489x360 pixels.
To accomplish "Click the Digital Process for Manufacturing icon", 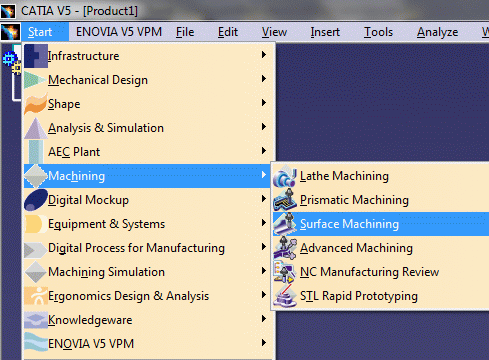I will click(35, 249).
